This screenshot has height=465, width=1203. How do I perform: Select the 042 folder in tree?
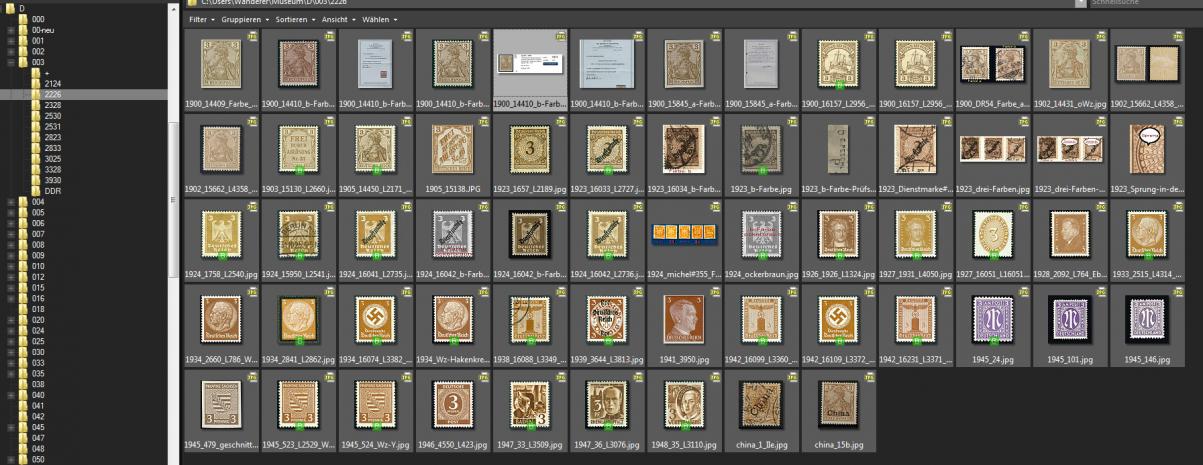tap(30, 416)
